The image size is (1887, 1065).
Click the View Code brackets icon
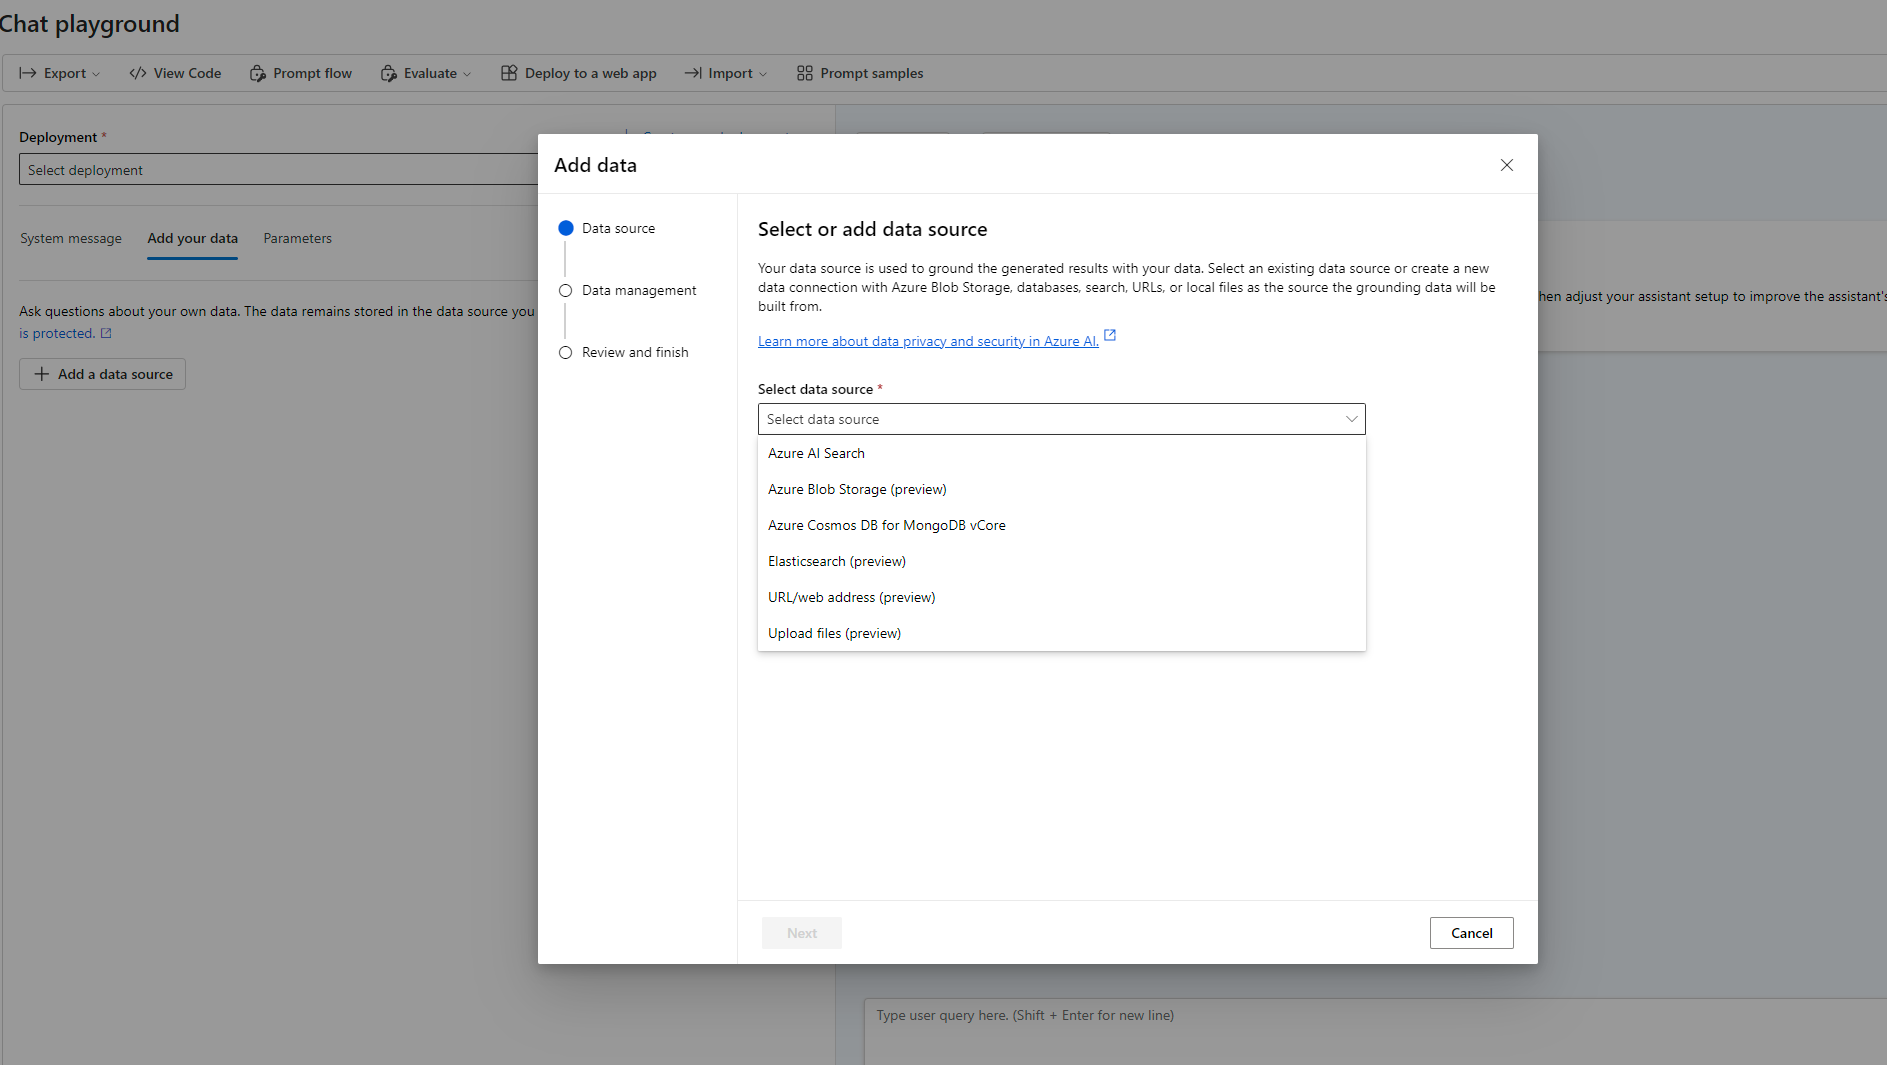(x=138, y=73)
